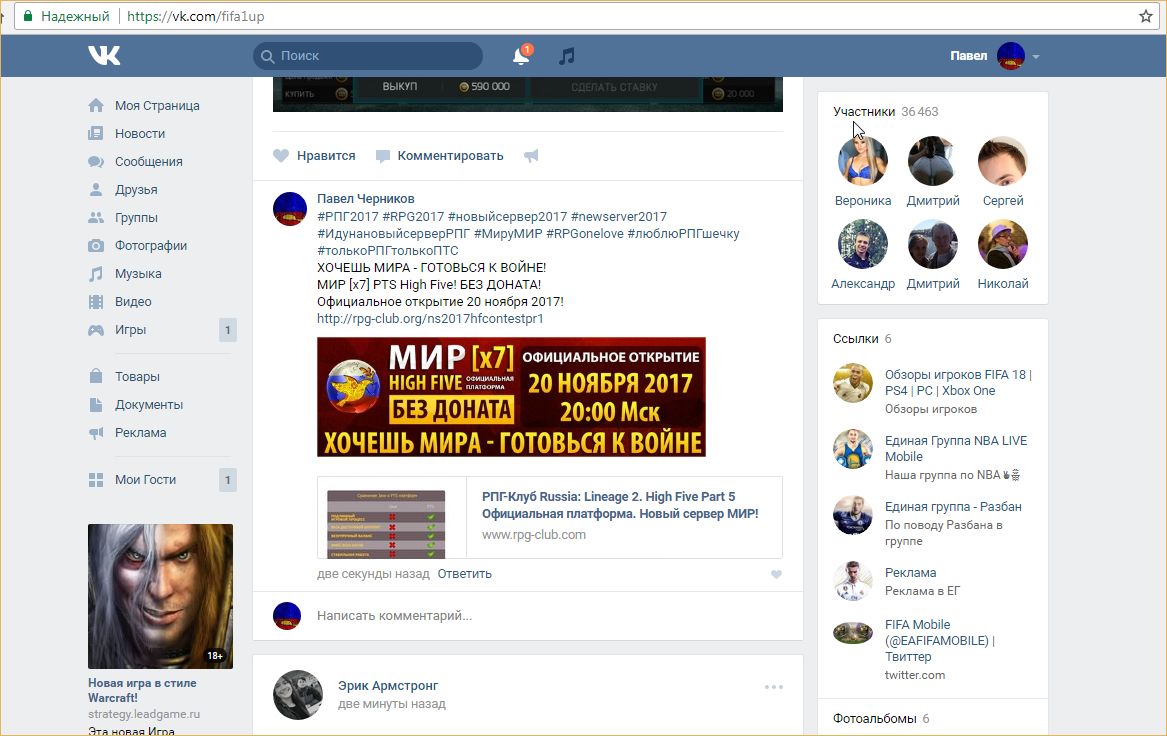
Task: Click the search field Поиск
Action: [370, 56]
